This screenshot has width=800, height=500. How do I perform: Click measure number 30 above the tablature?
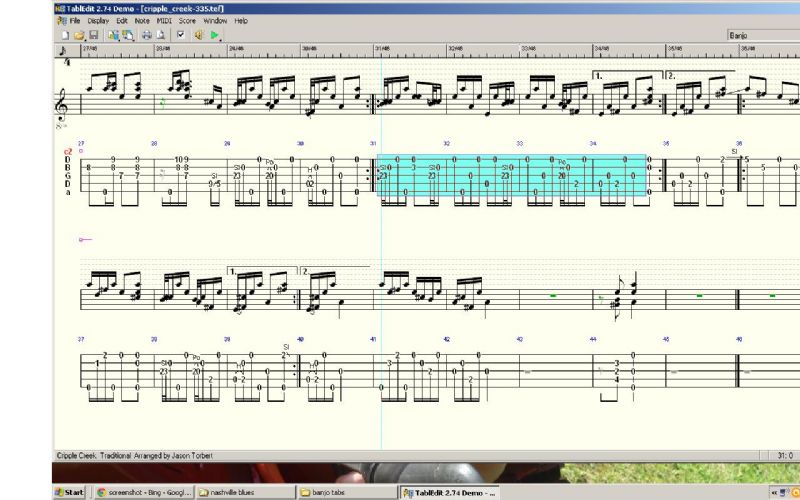tap(301, 144)
